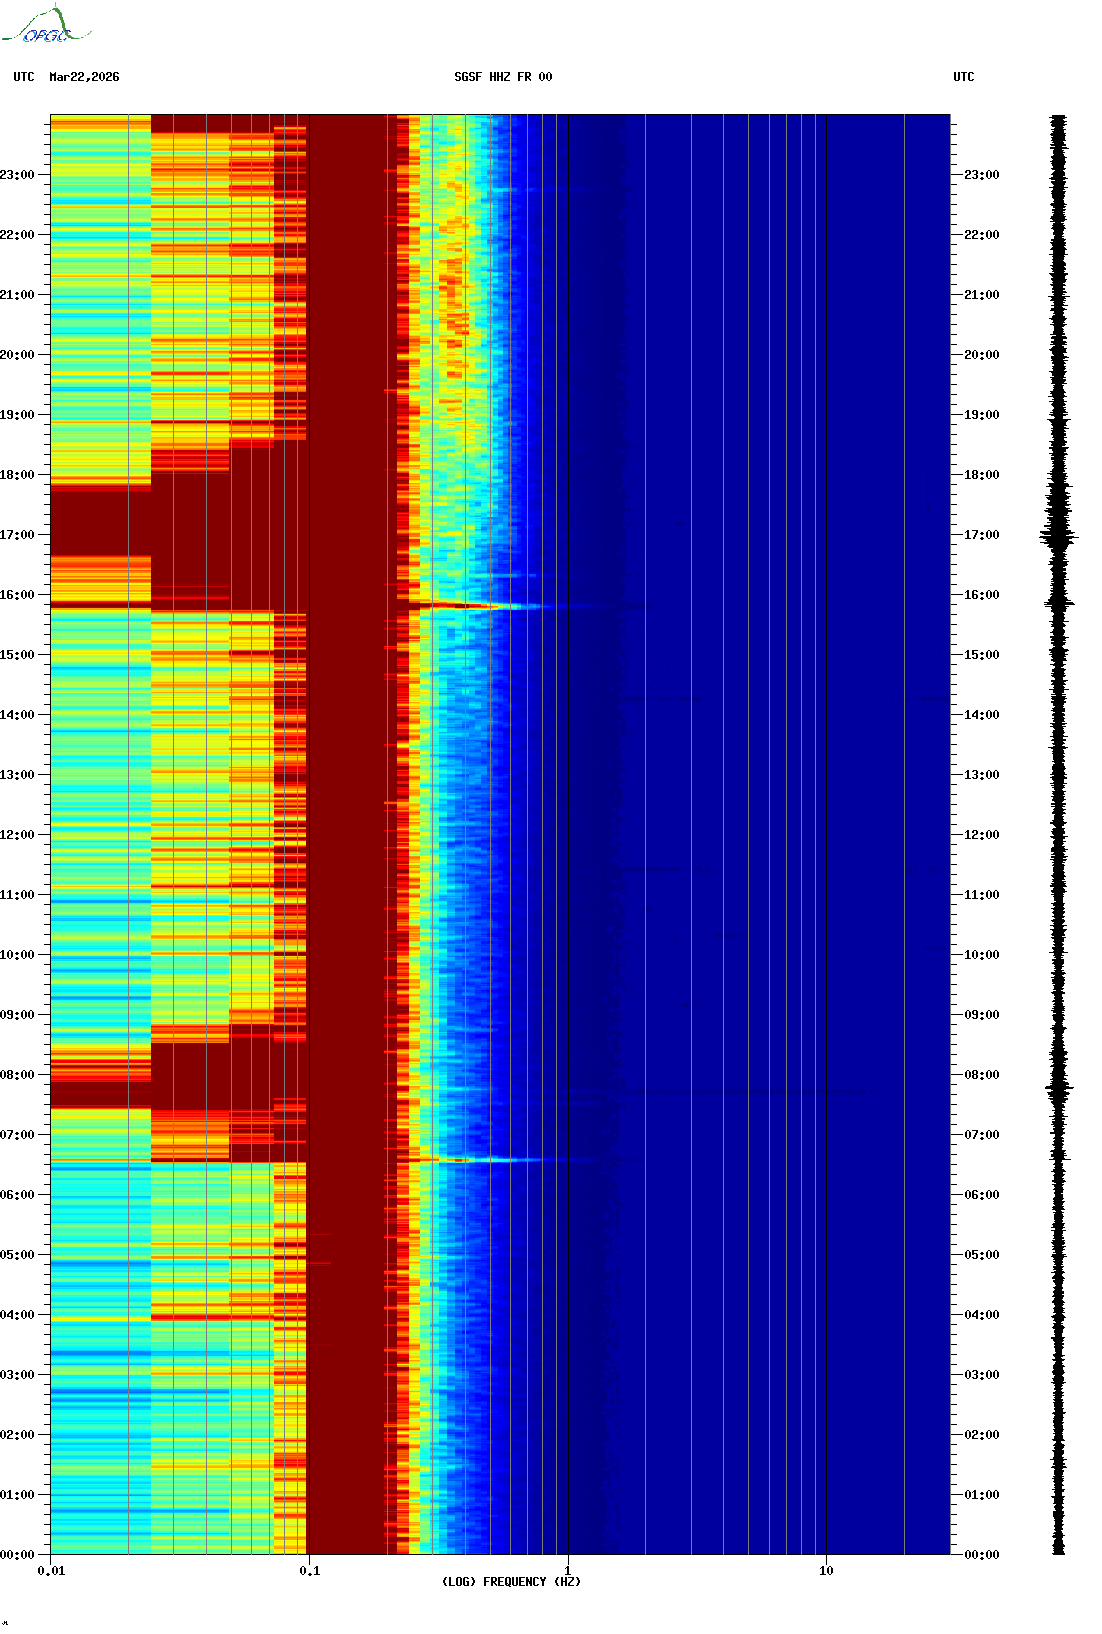This screenshot has height=1634, width=1102.
Task: Click the left '16:00' time label
Action: tap(17, 595)
